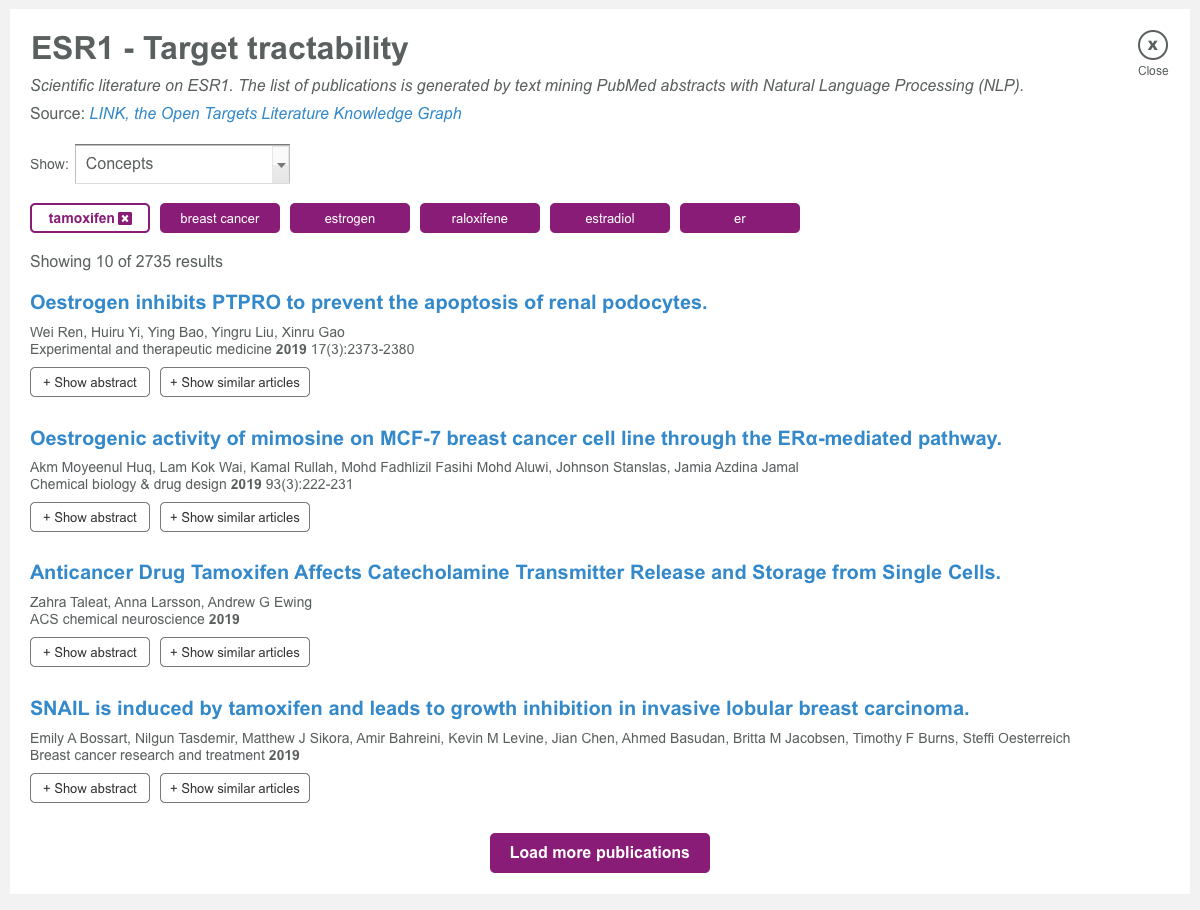Screen dimensions: 1200x910
Task: Select the estrogen concept chip
Action: [x=350, y=218]
